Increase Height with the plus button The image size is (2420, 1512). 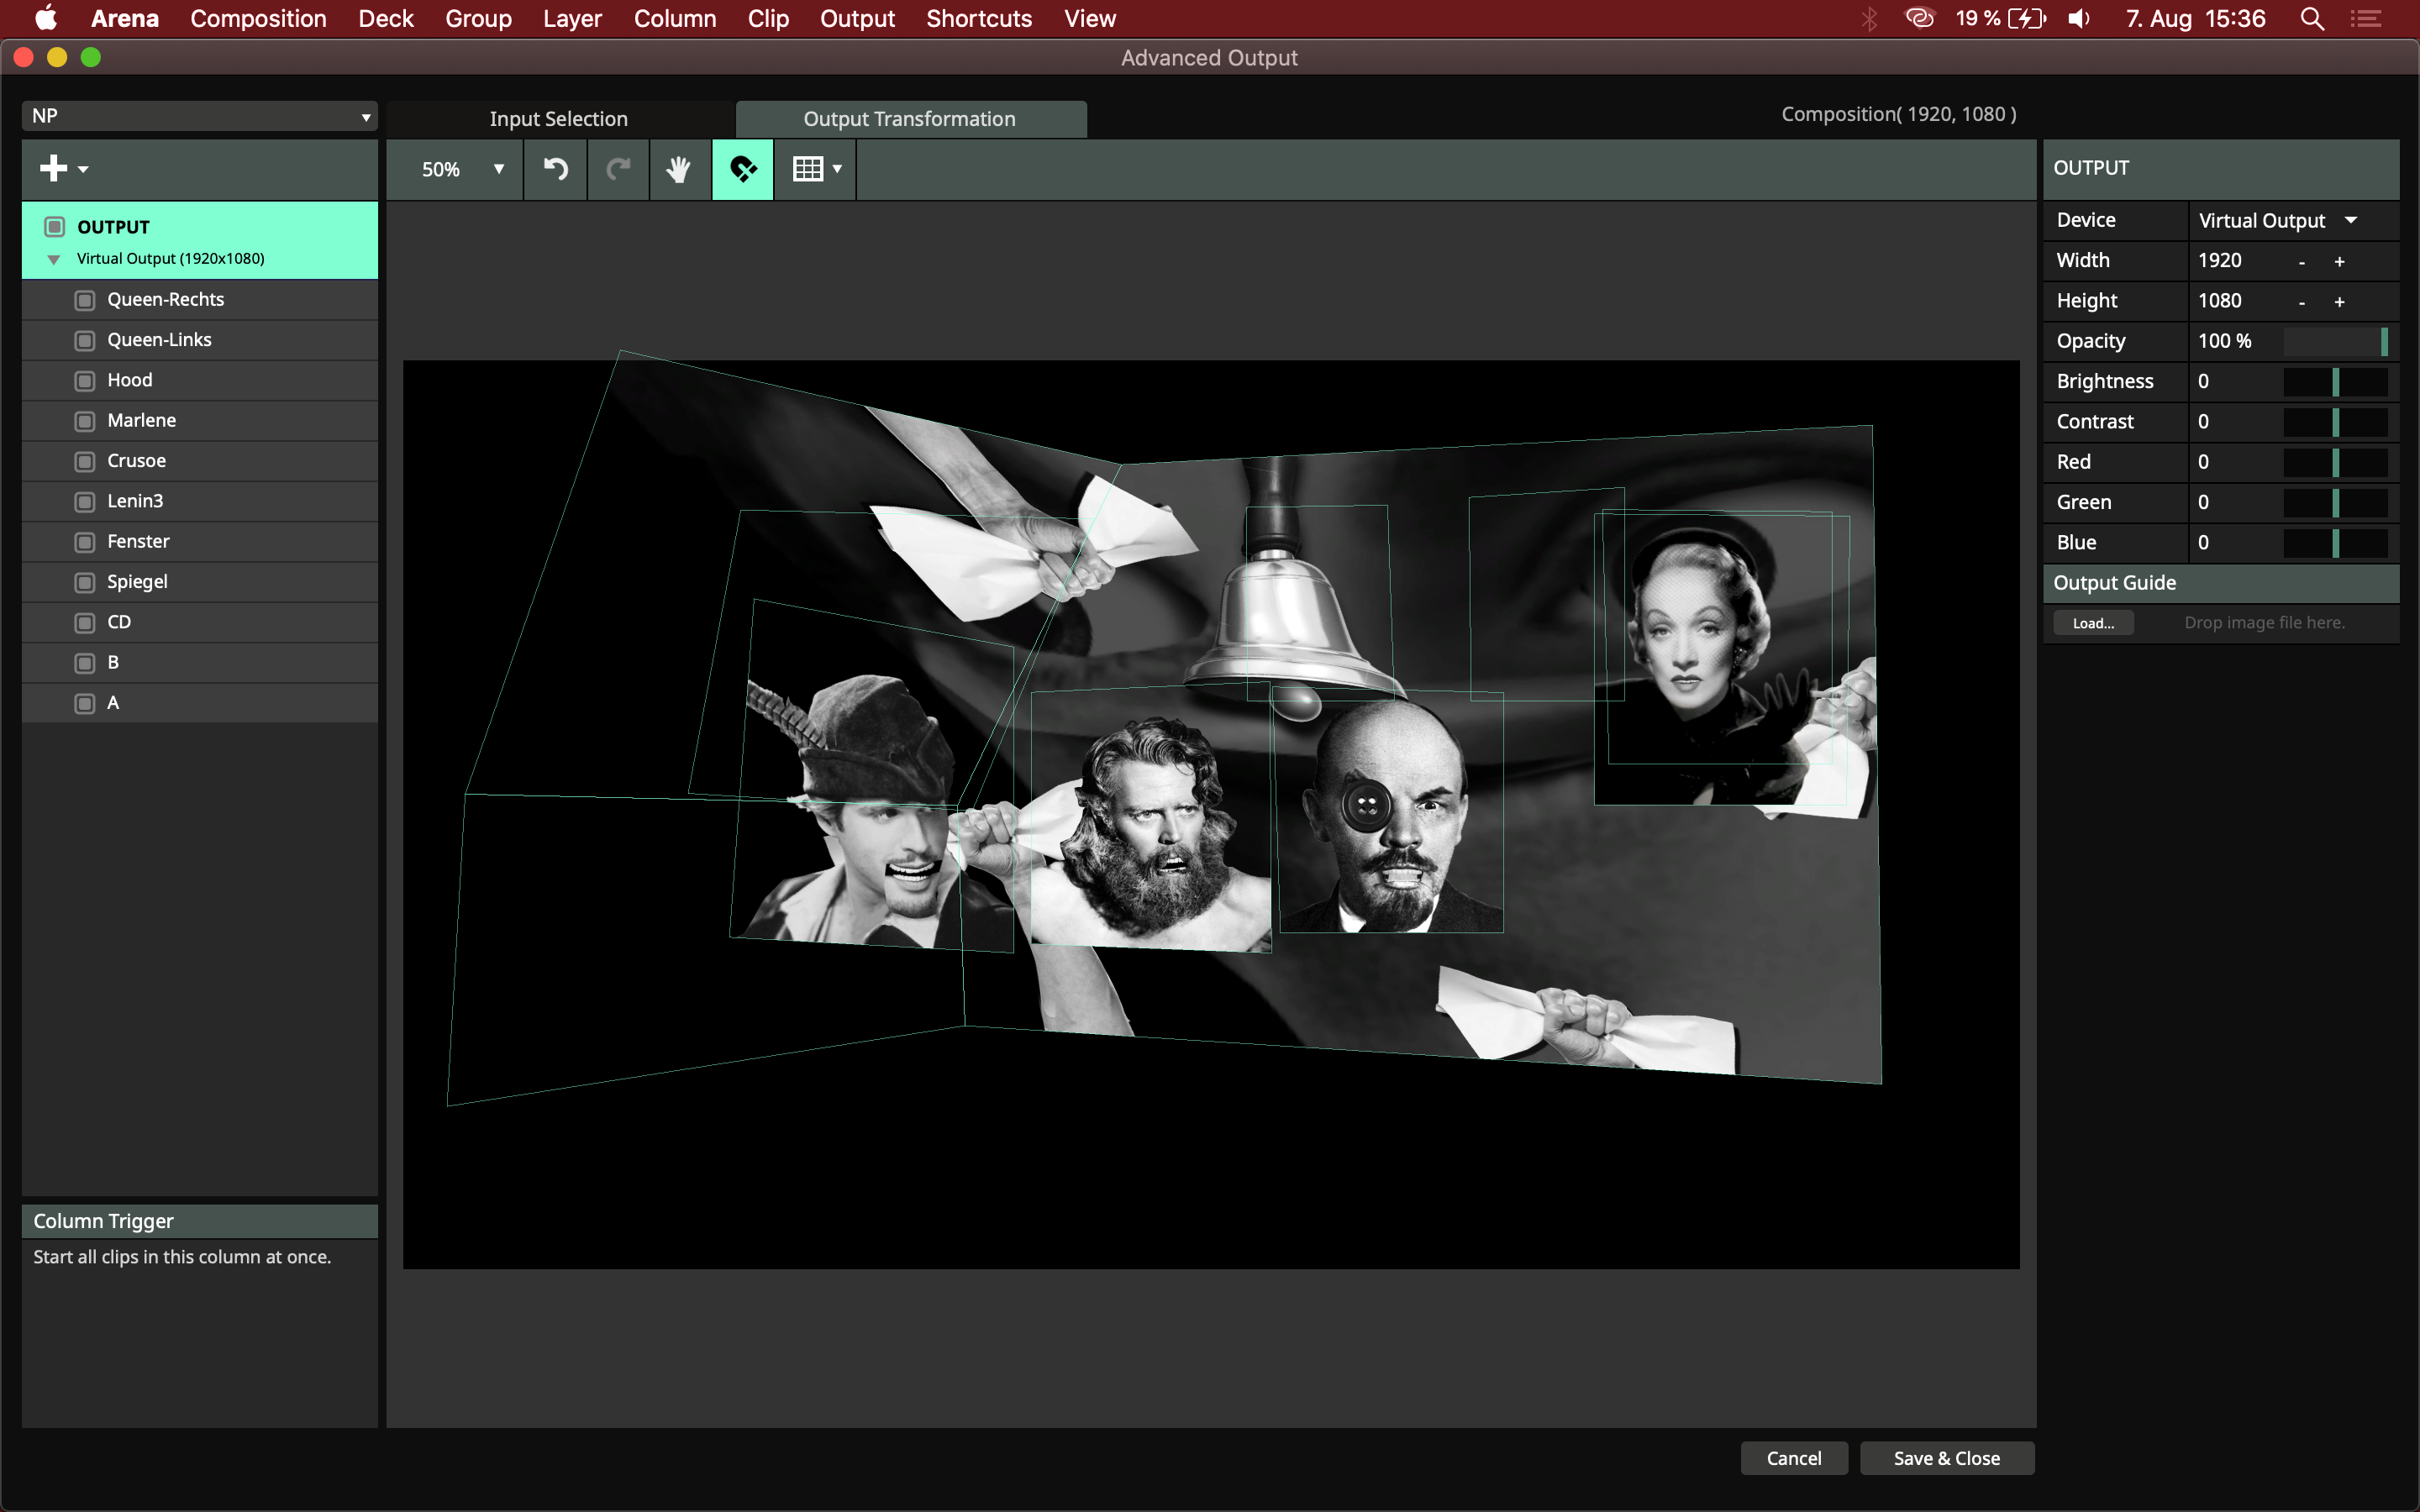[x=2339, y=302]
